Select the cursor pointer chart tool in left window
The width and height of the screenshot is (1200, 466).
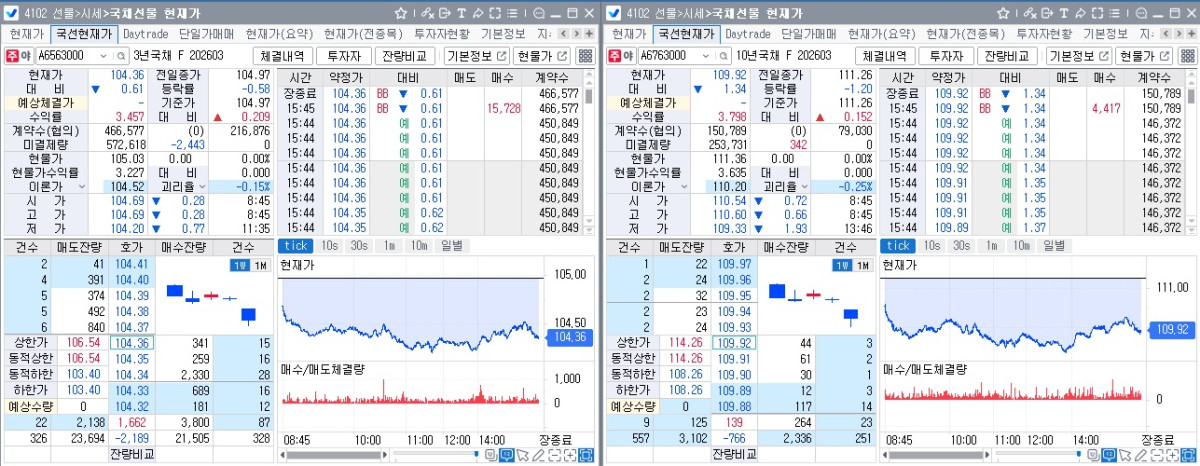523,455
